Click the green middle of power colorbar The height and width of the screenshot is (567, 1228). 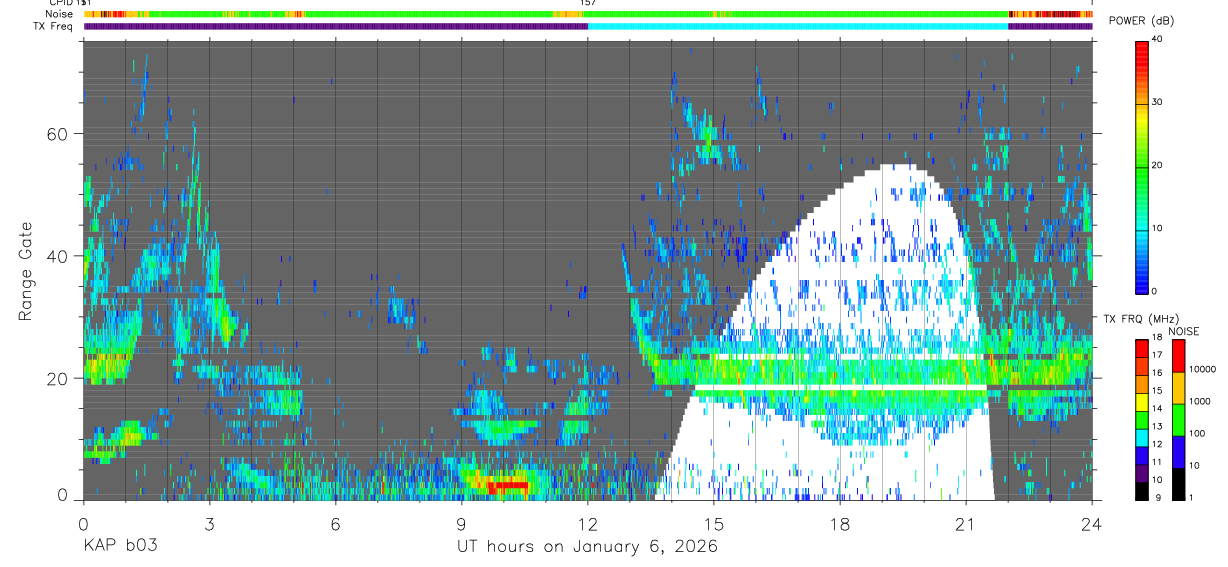[x=1141, y=165]
